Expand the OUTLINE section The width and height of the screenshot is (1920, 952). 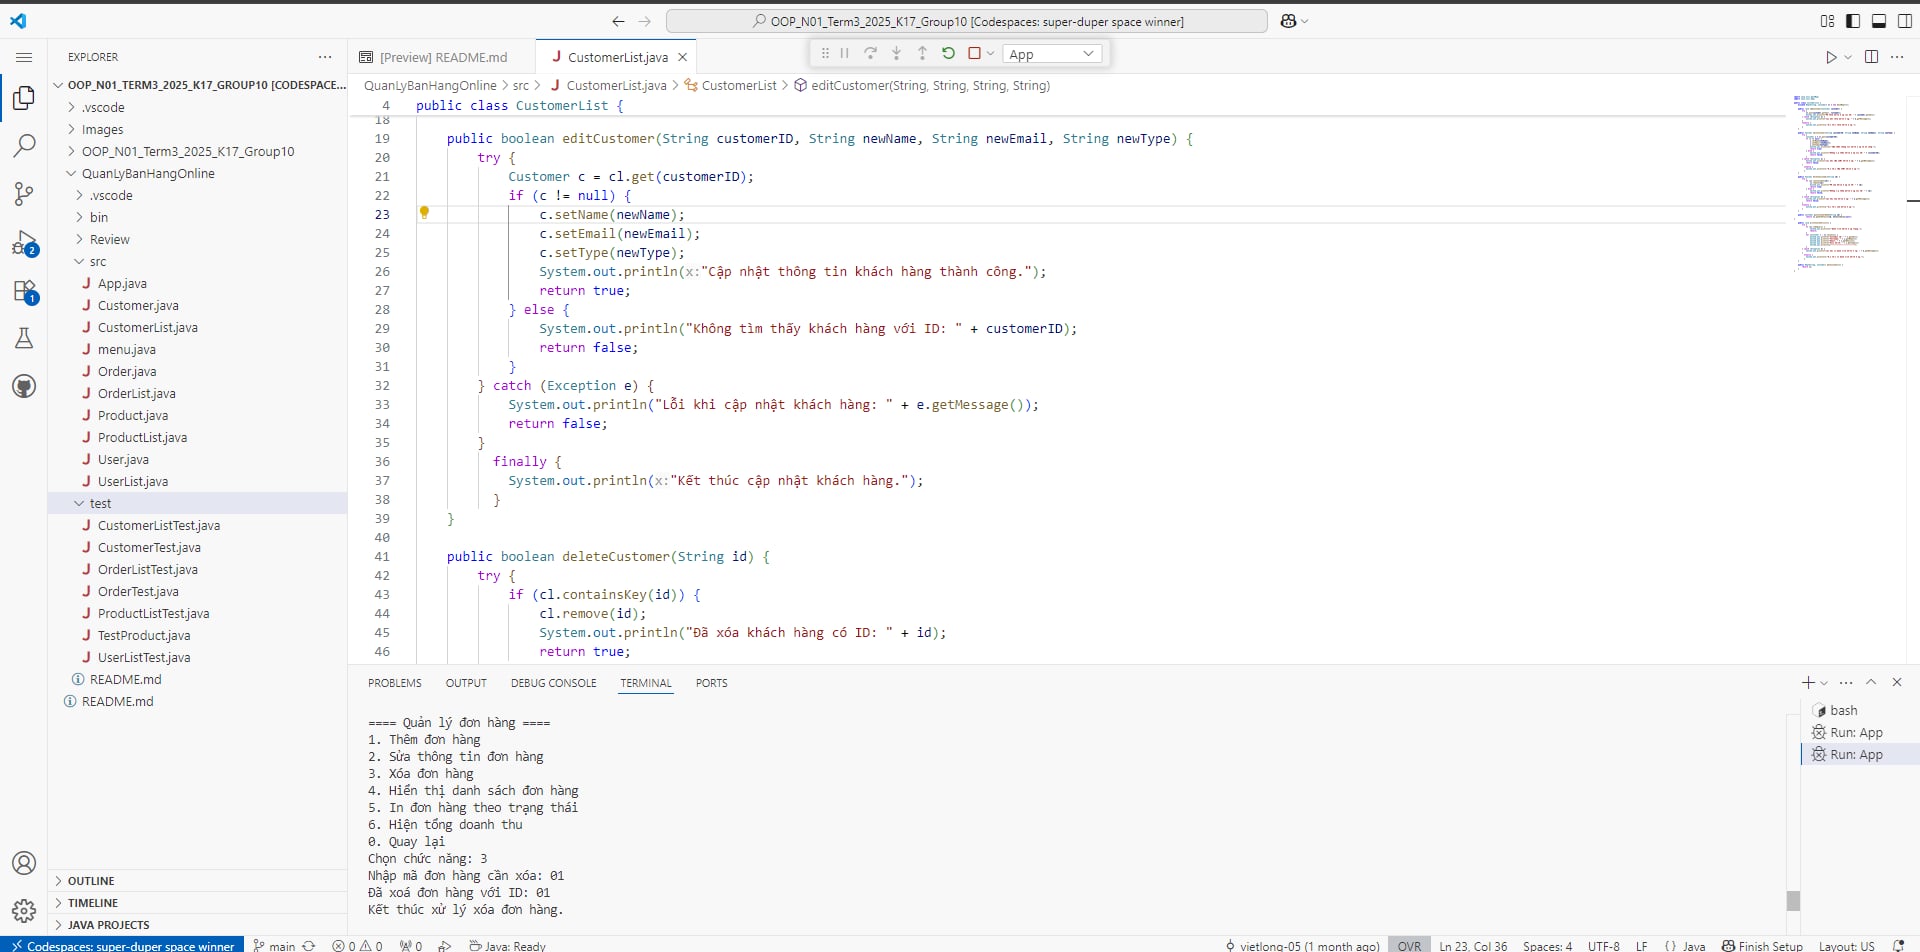coord(197,881)
